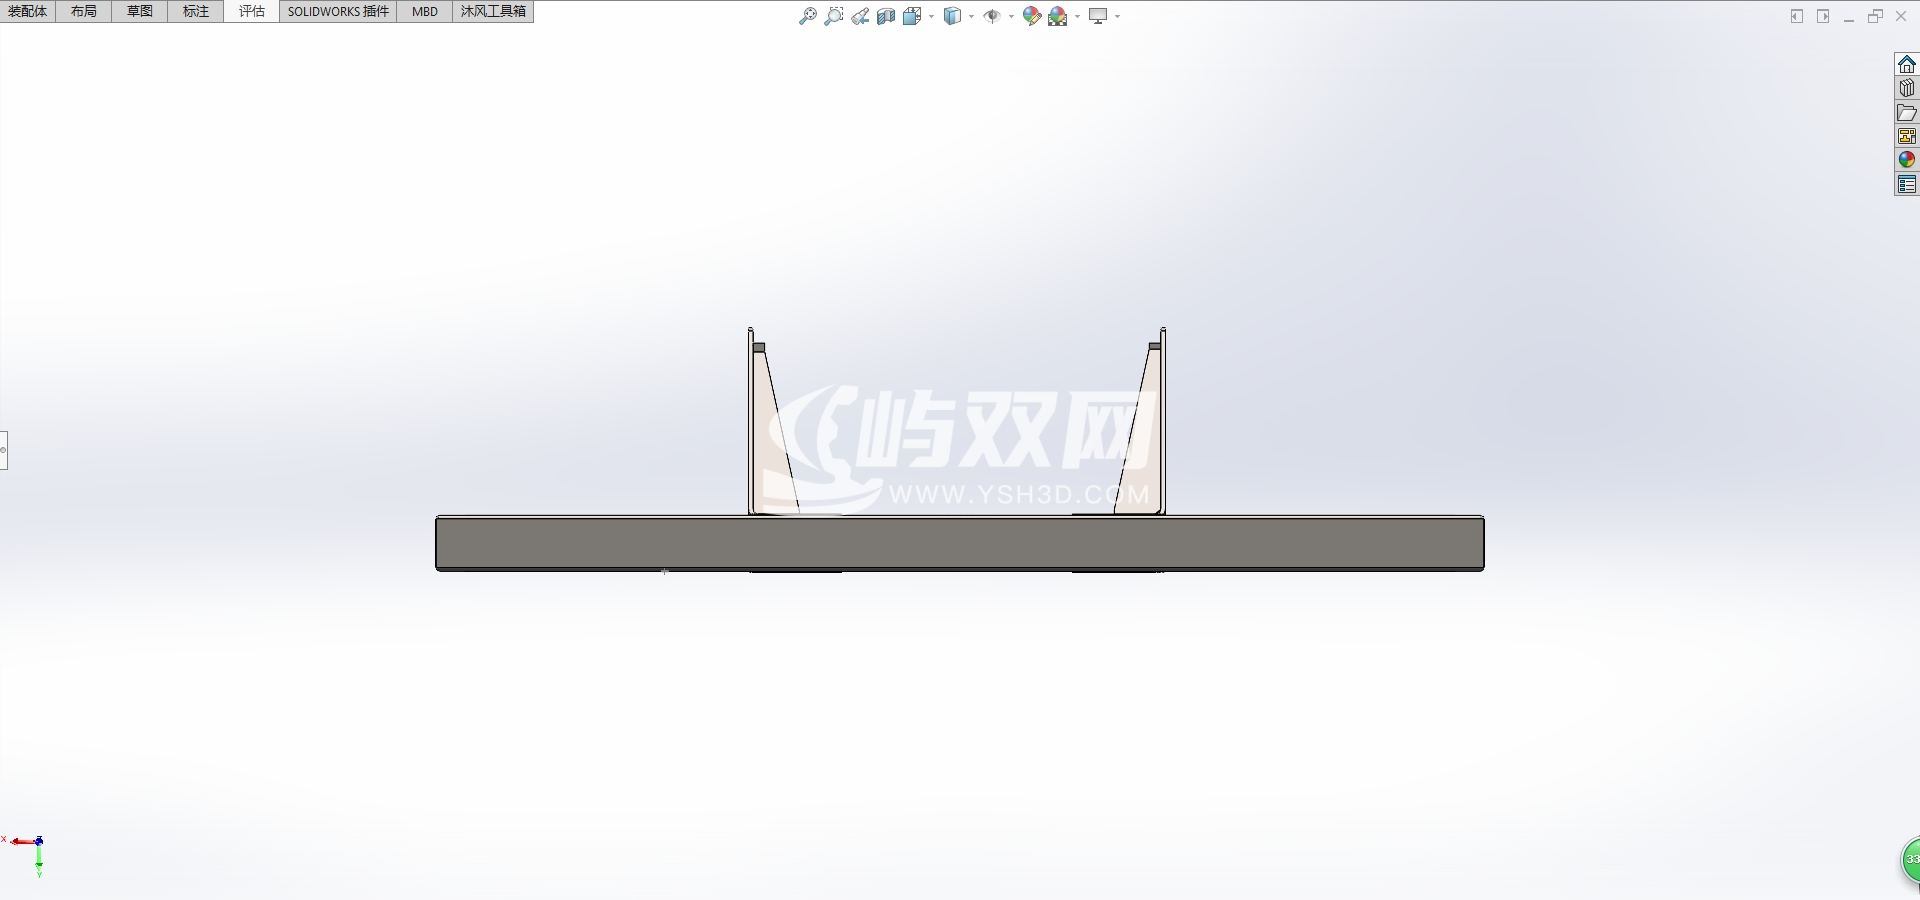The height and width of the screenshot is (900, 1920).
Task: Open Appearances, Scenes and Decals task pane tab
Action: click(x=1907, y=160)
